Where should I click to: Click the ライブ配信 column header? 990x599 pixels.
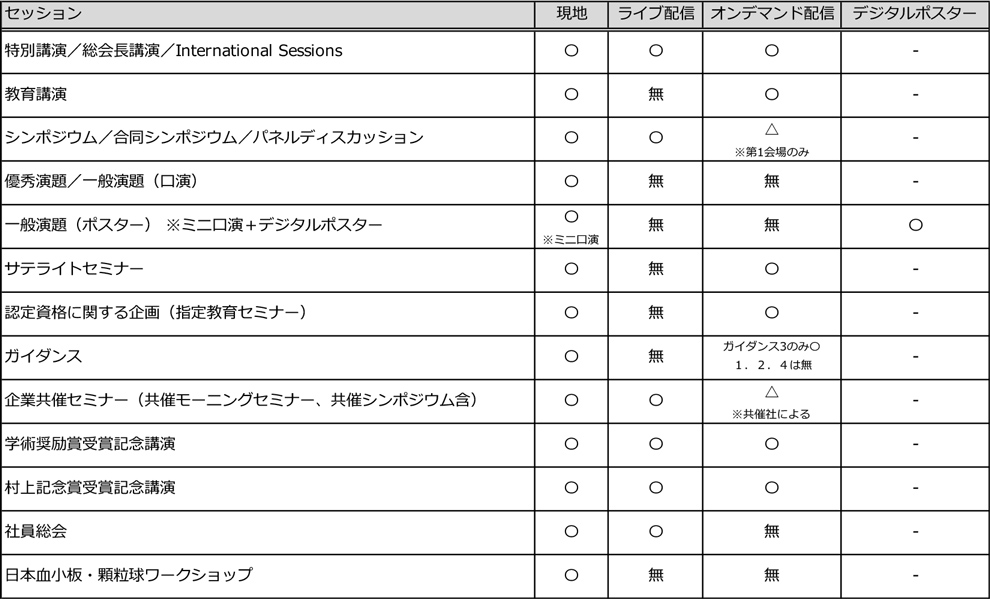[655, 13]
